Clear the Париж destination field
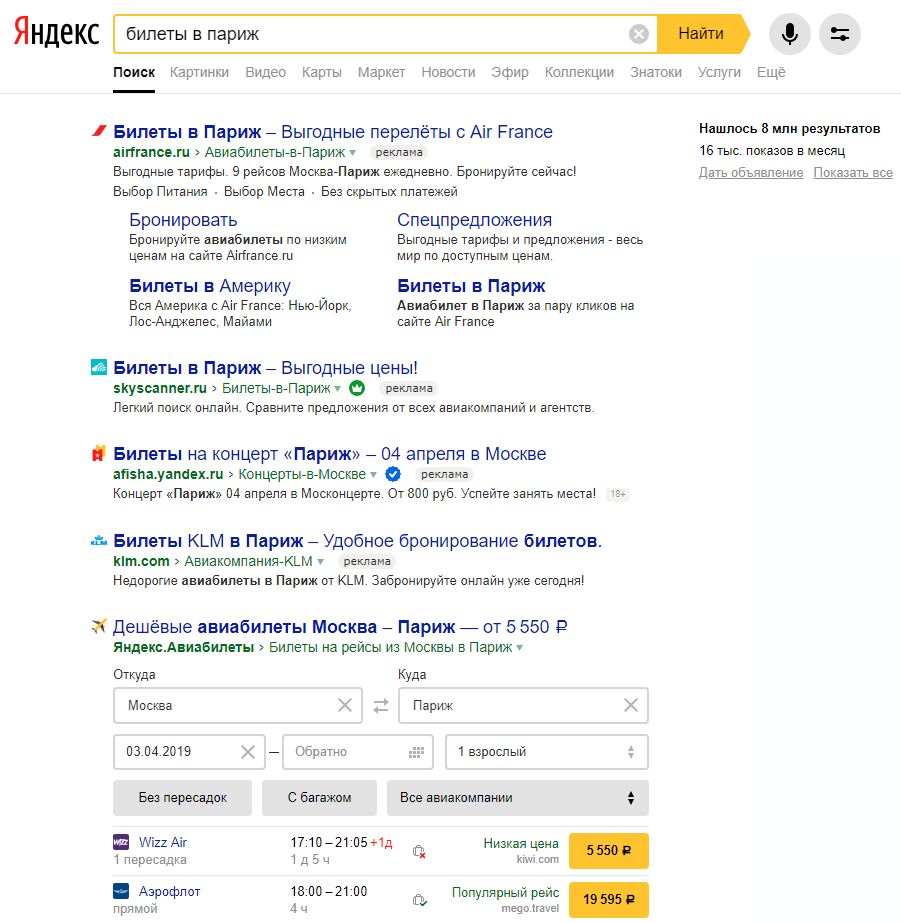Screen dimensions: 901x923 click(x=631, y=705)
